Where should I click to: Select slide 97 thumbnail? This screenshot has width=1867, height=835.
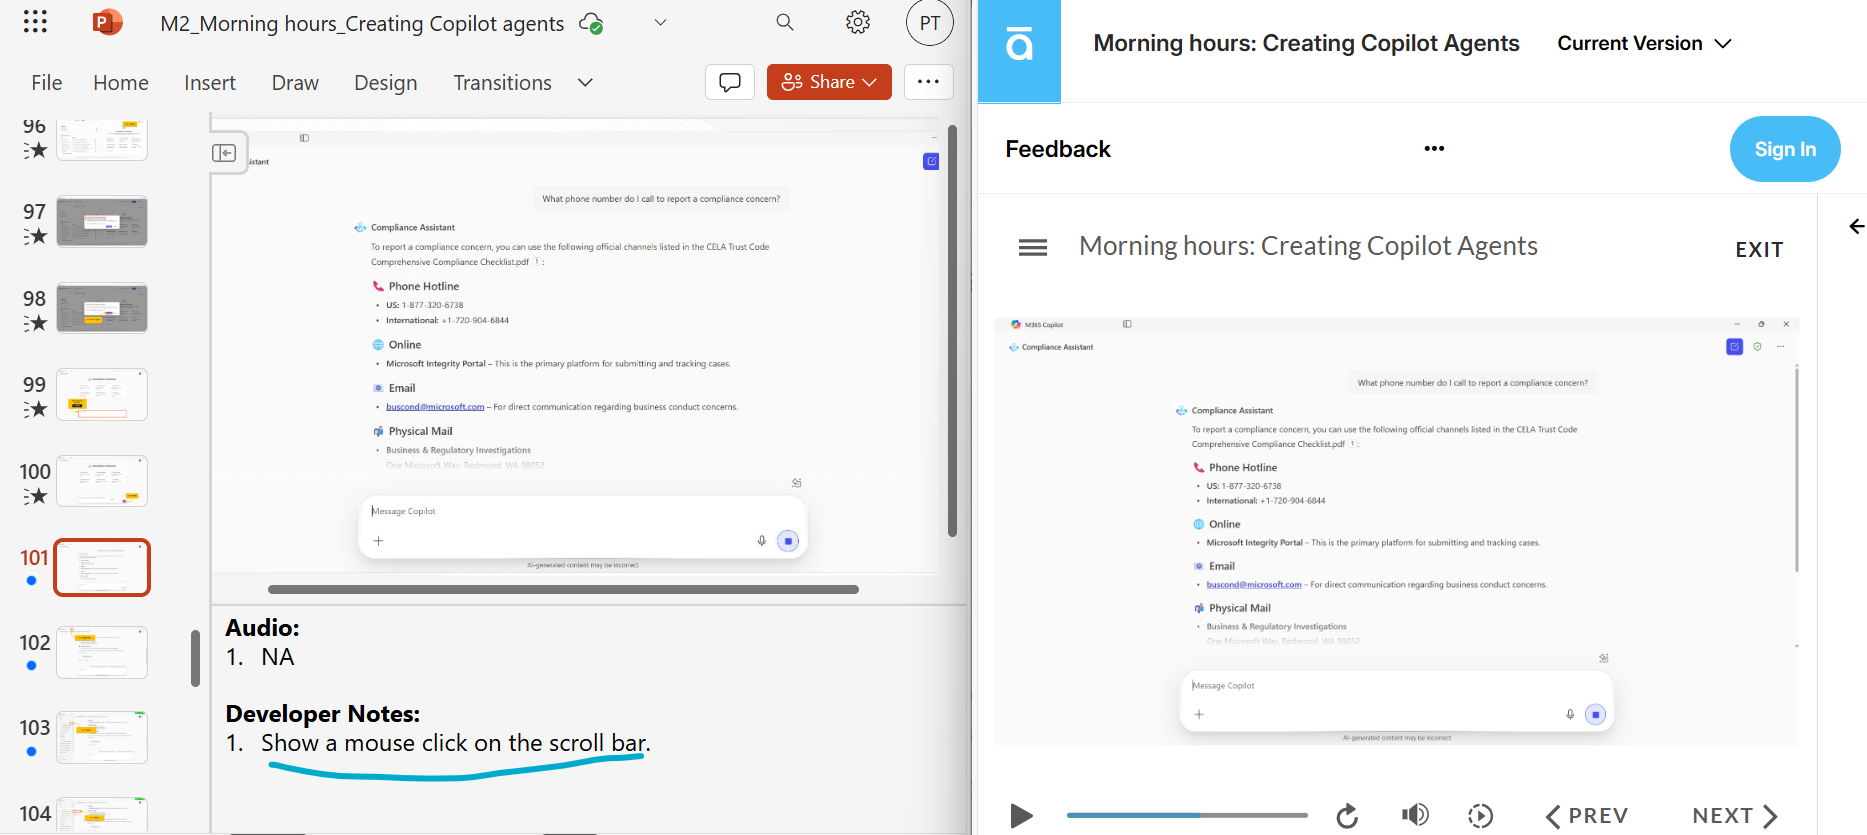click(102, 221)
